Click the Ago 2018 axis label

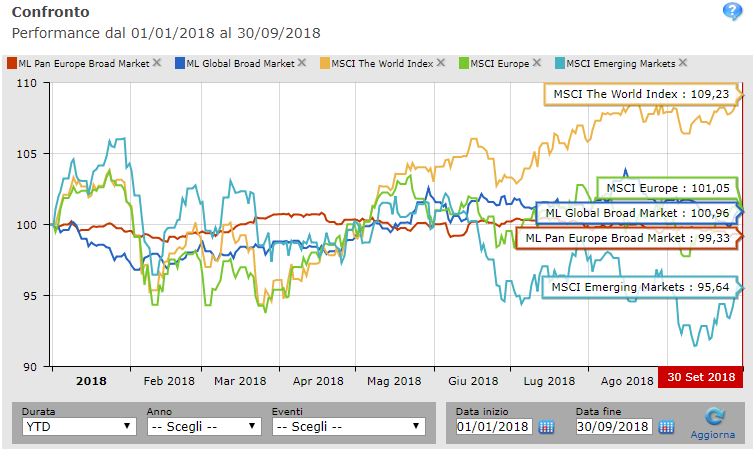click(x=627, y=381)
